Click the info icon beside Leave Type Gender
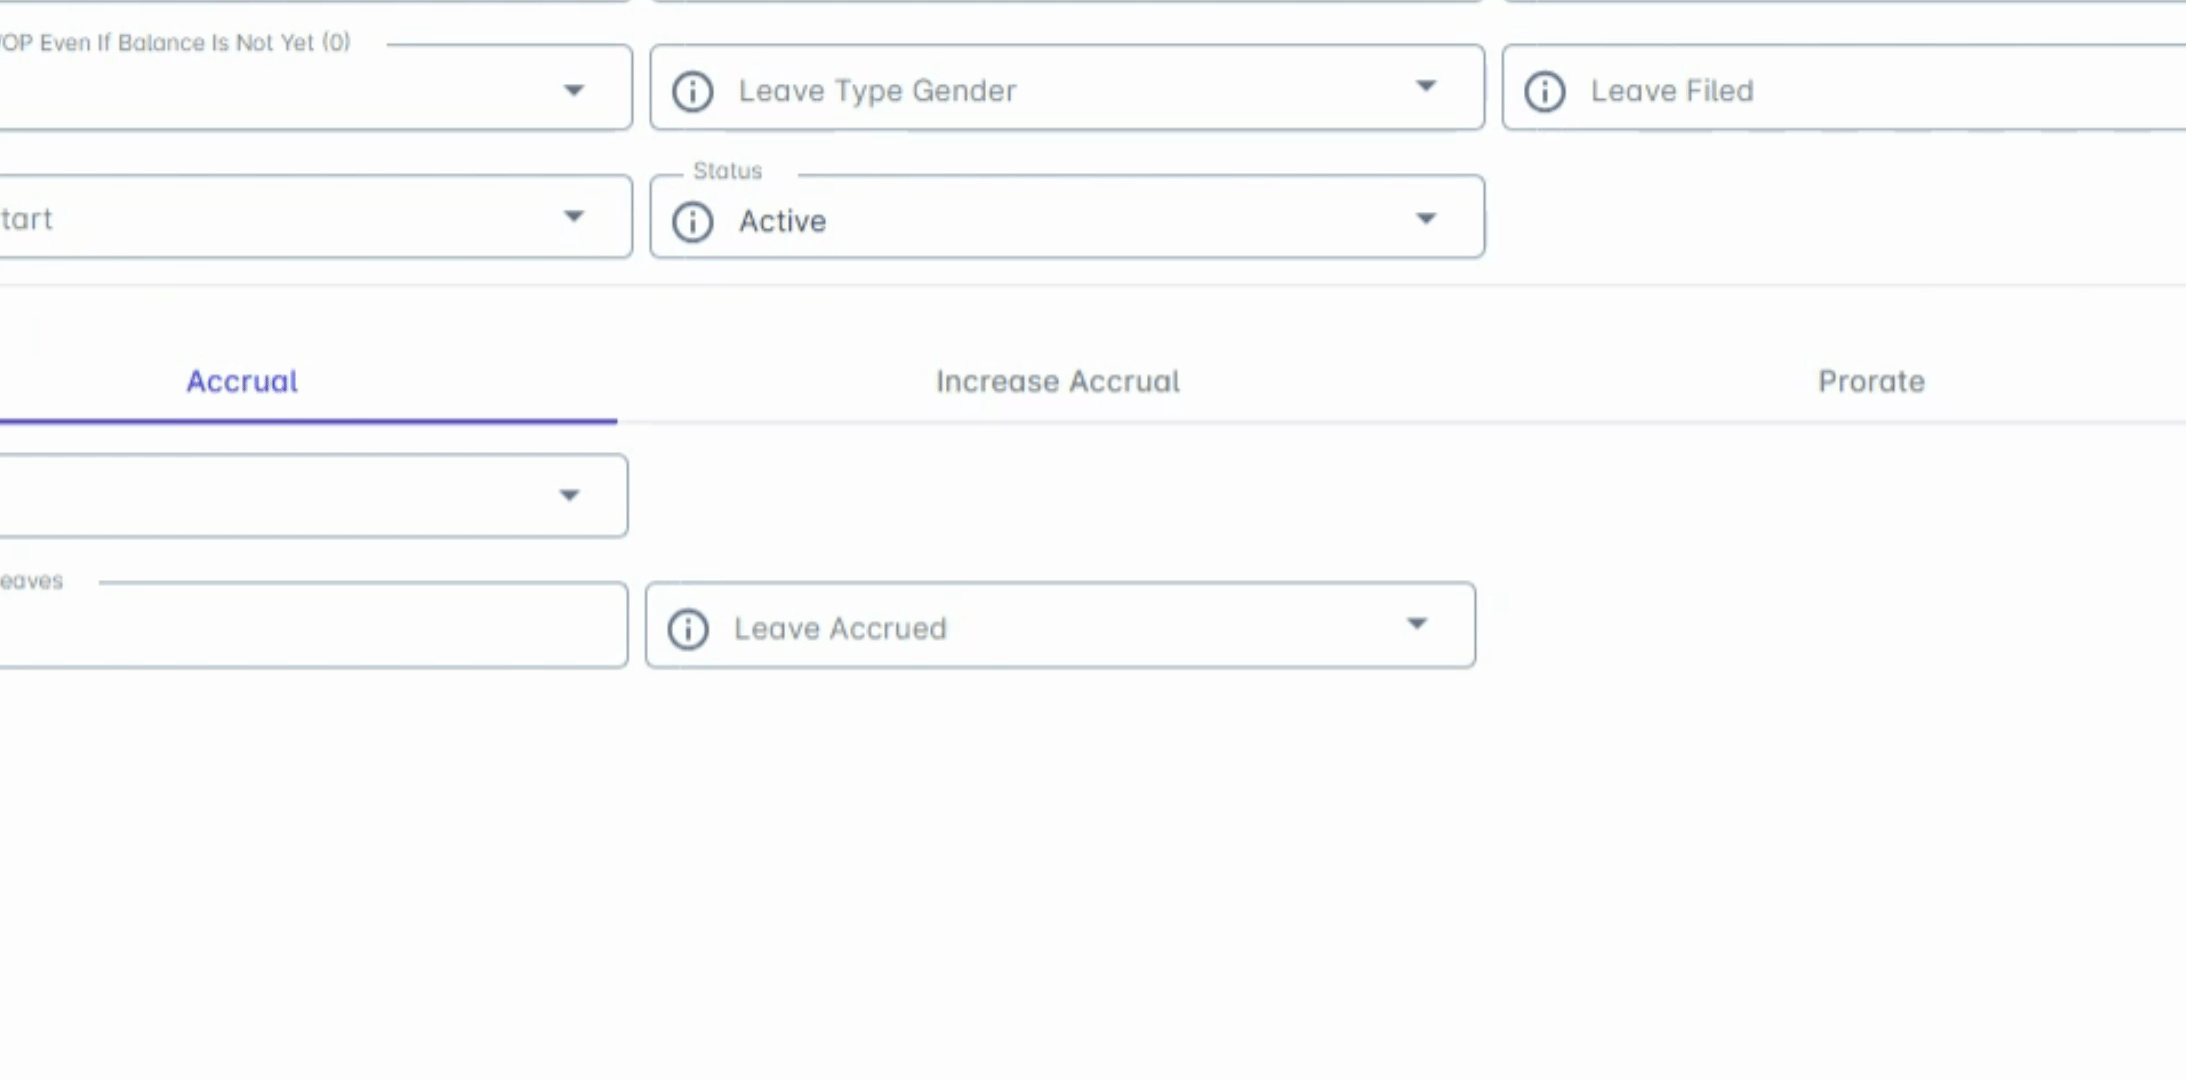Image resolution: width=2186 pixels, height=1080 pixels. point(692,91)
